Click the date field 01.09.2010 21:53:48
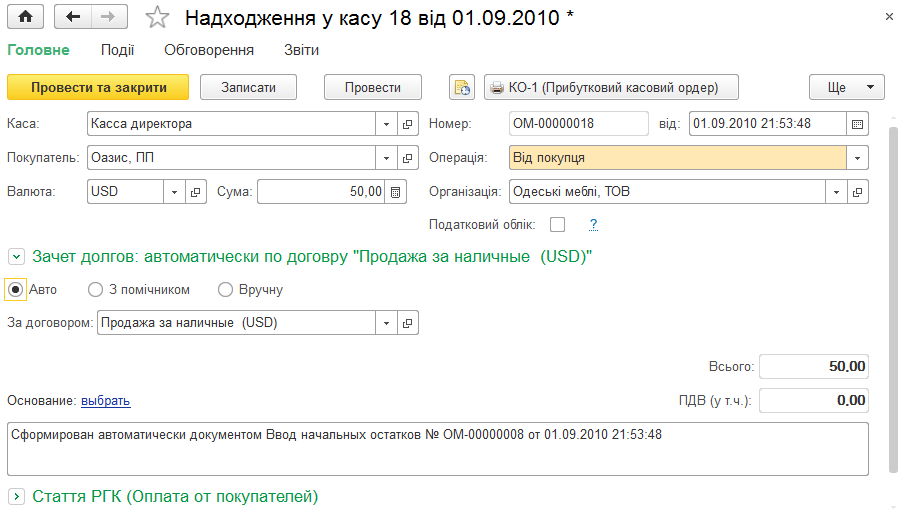 point(768,124)
